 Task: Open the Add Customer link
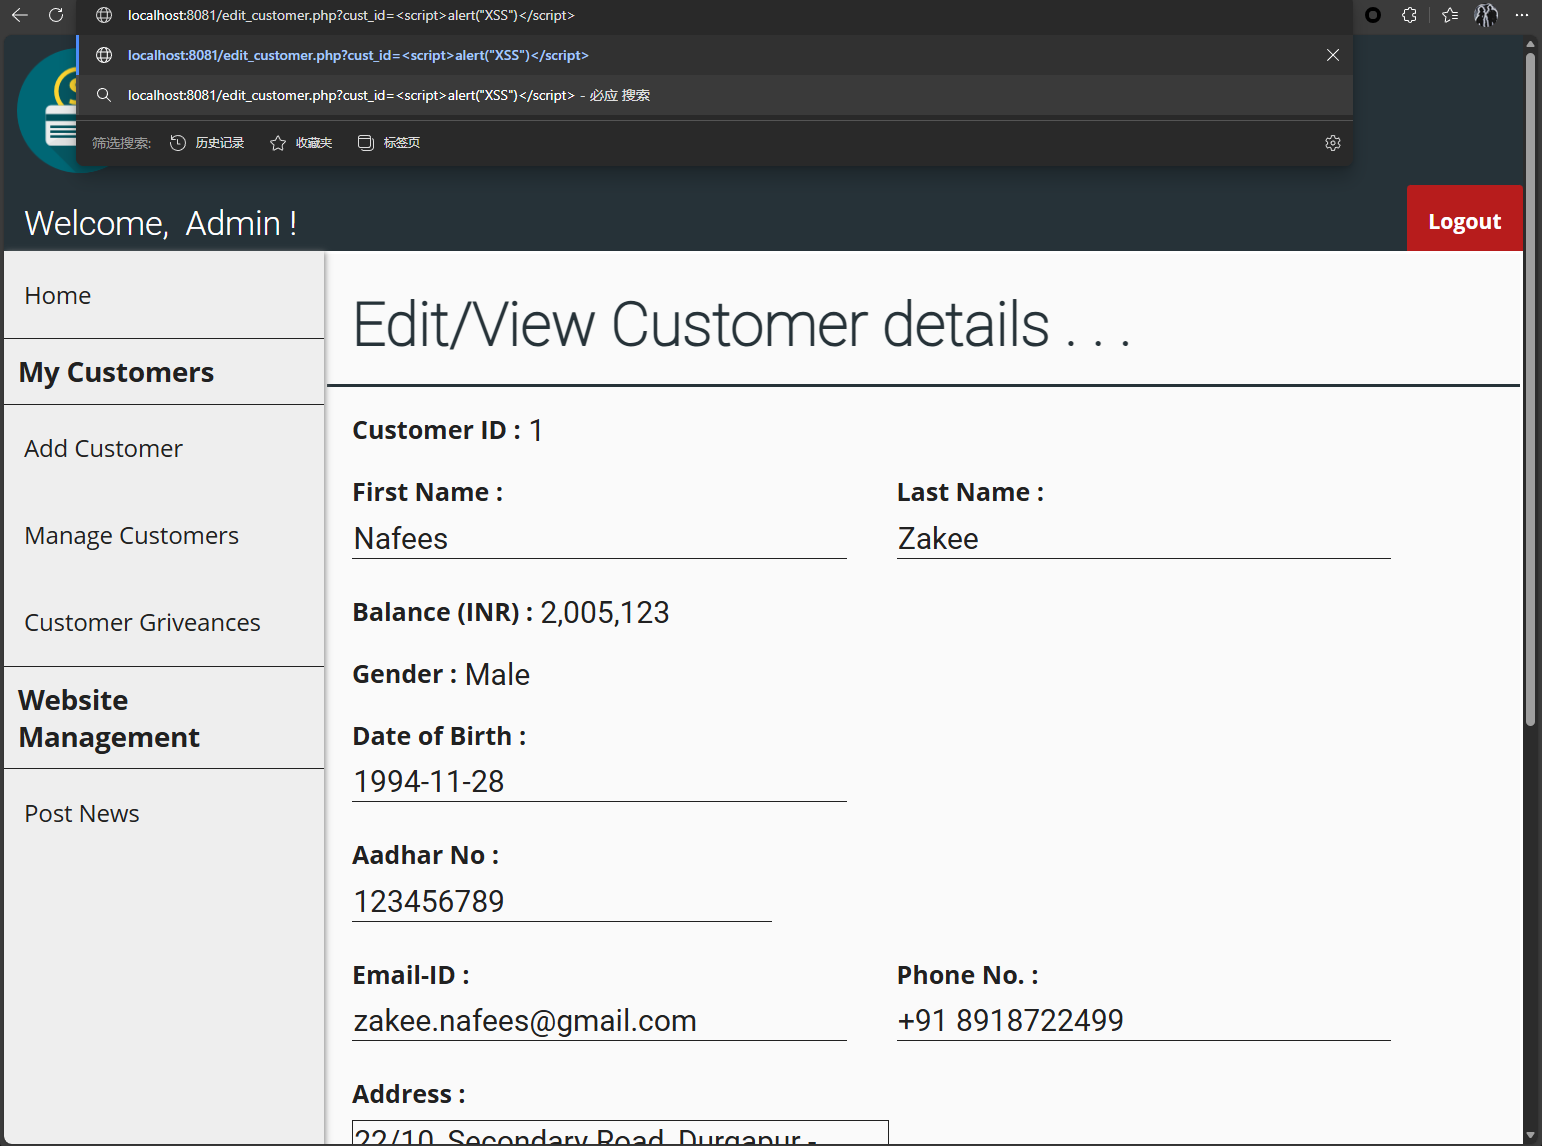tap(103, 449)
